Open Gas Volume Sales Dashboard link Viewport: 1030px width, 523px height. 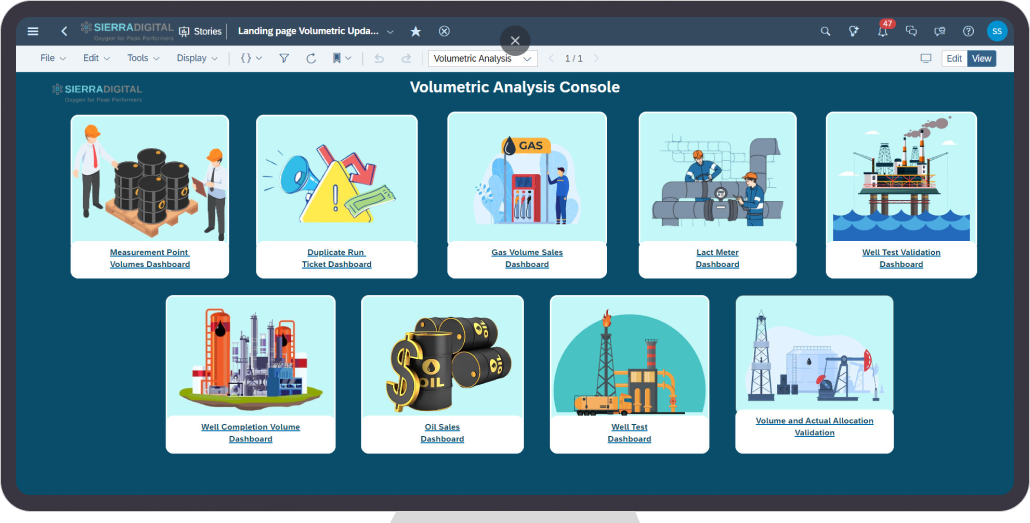click(527, 258)
